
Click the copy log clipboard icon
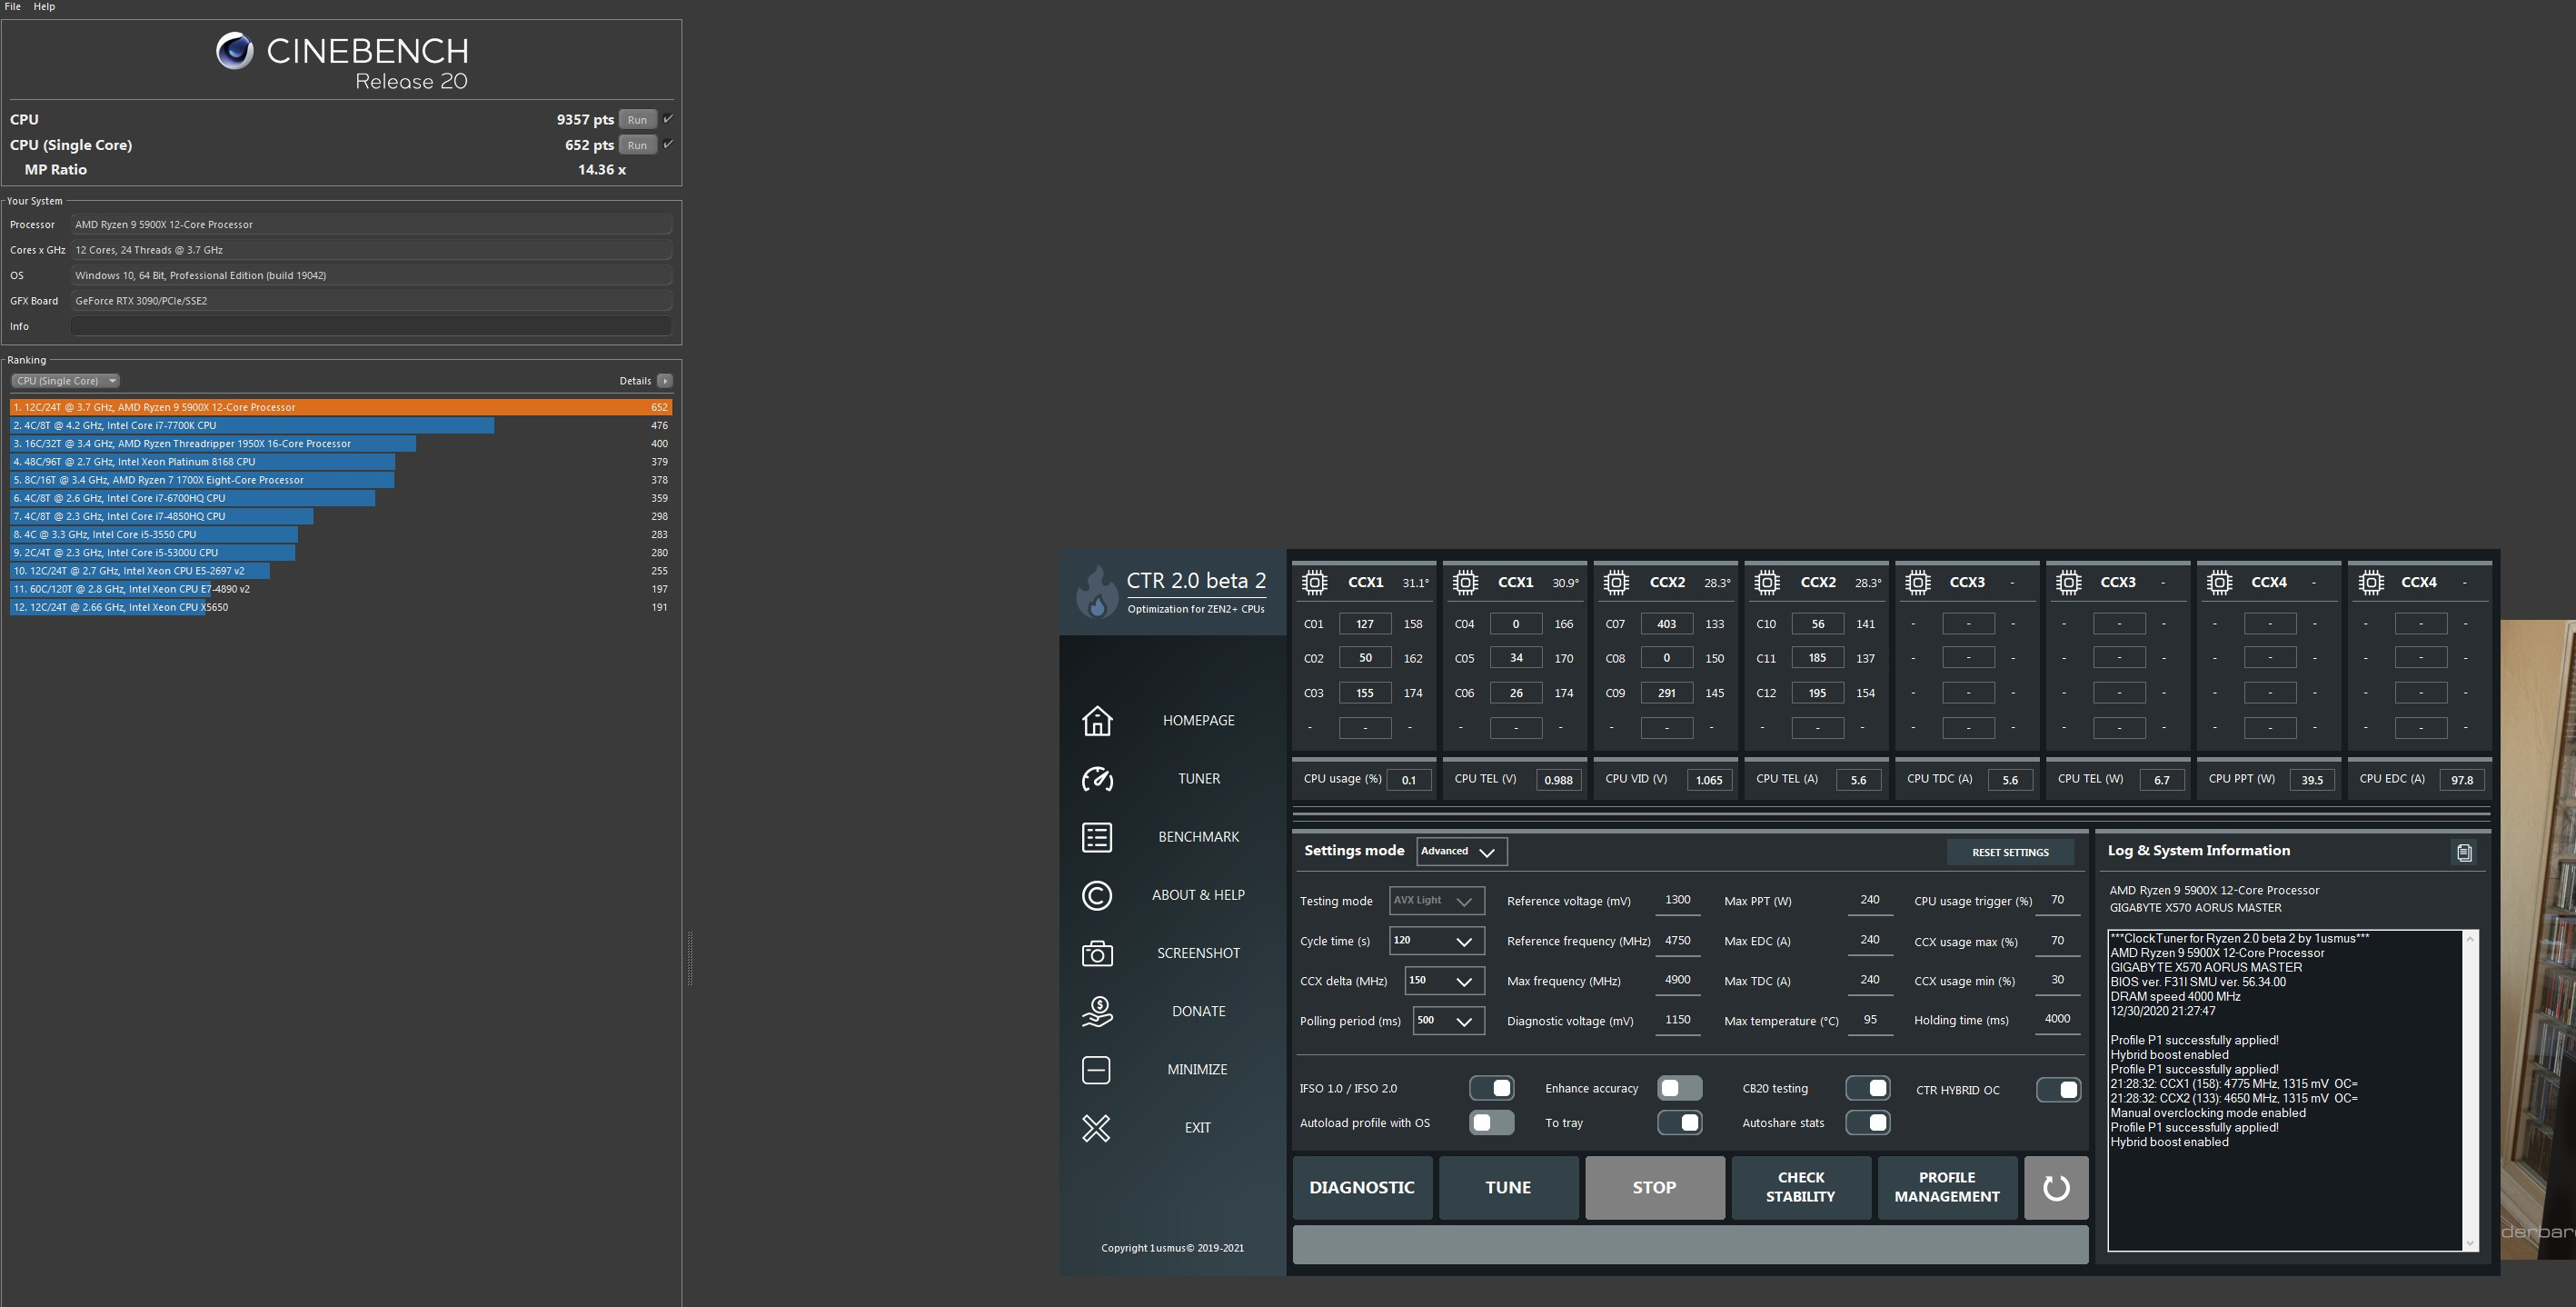point(2464,852)
